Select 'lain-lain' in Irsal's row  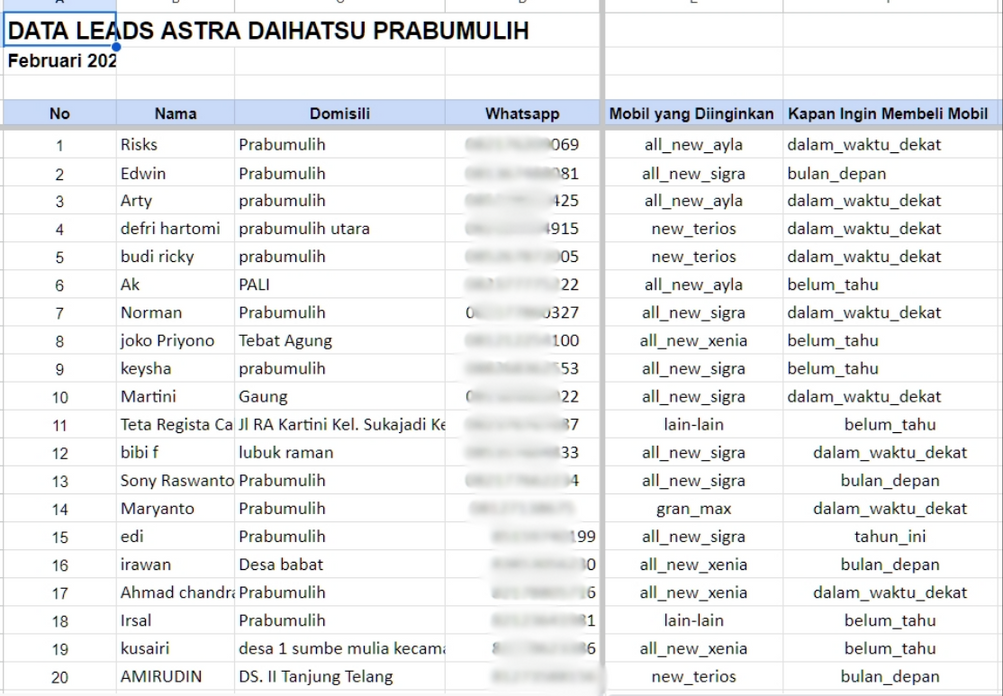point(693,621)
